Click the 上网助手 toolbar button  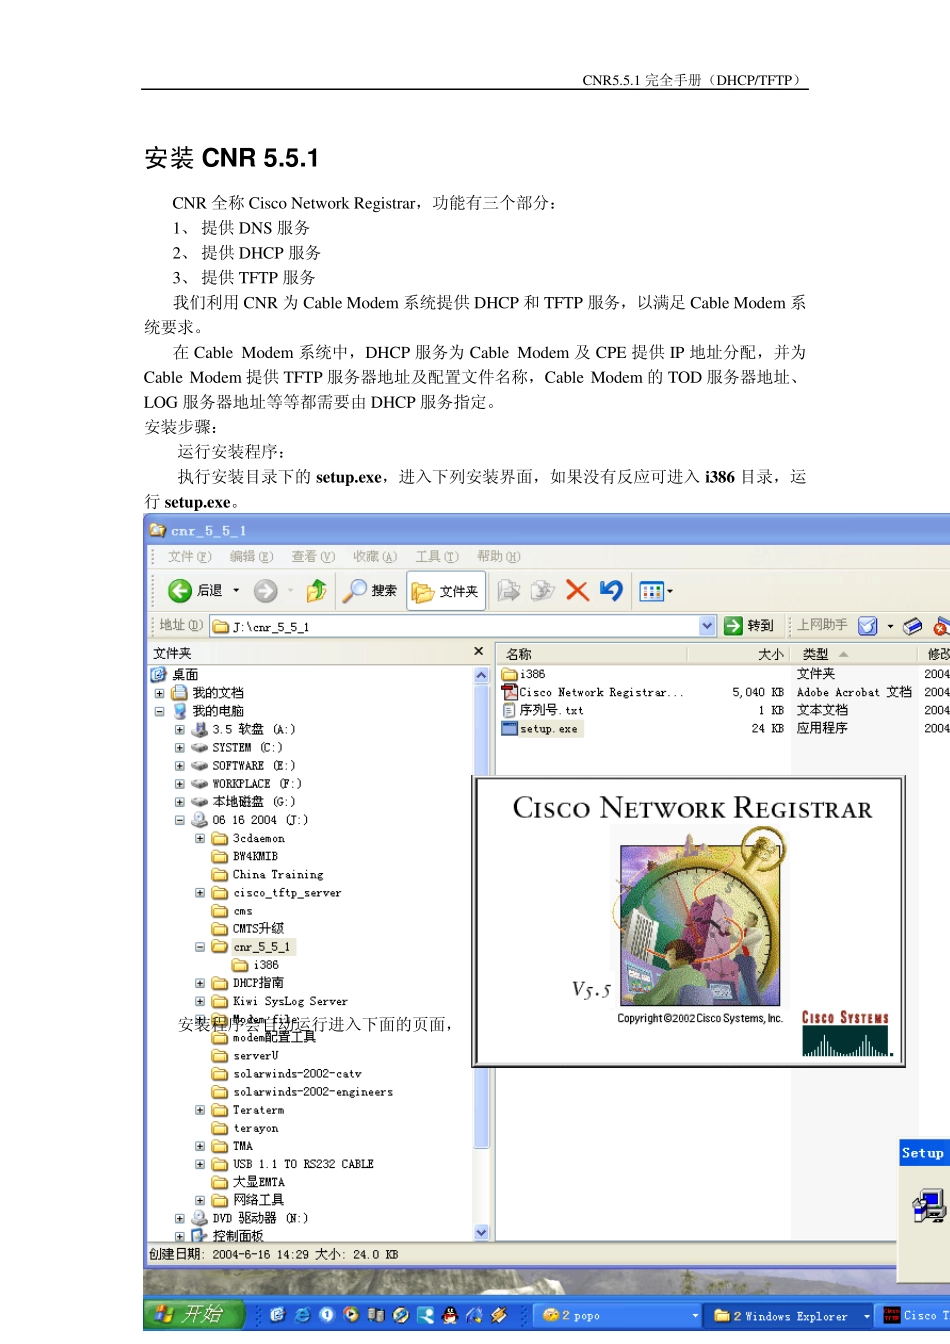822,625
